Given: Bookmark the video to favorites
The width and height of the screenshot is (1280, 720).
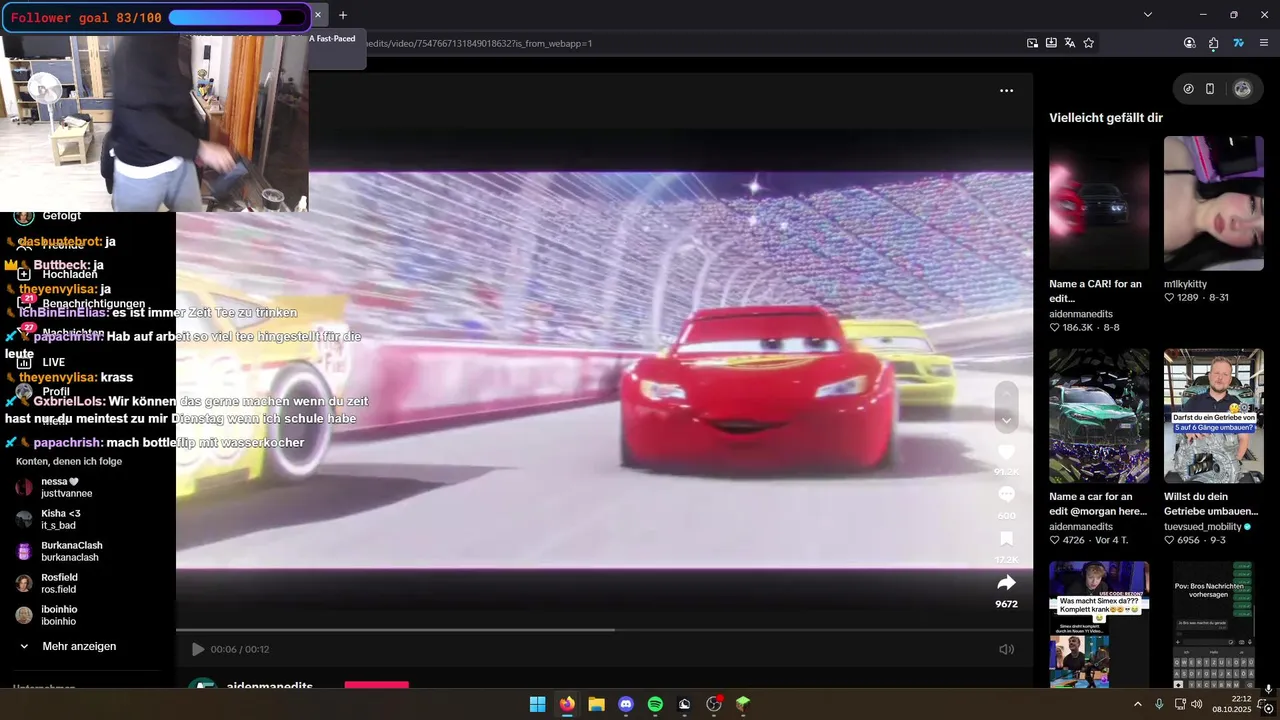Looking at the screenshot, I should 1007,539.
